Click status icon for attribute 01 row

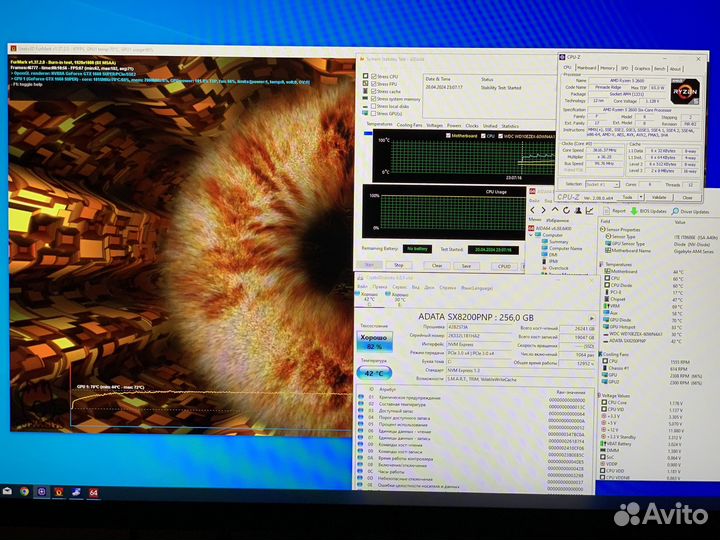361,397
